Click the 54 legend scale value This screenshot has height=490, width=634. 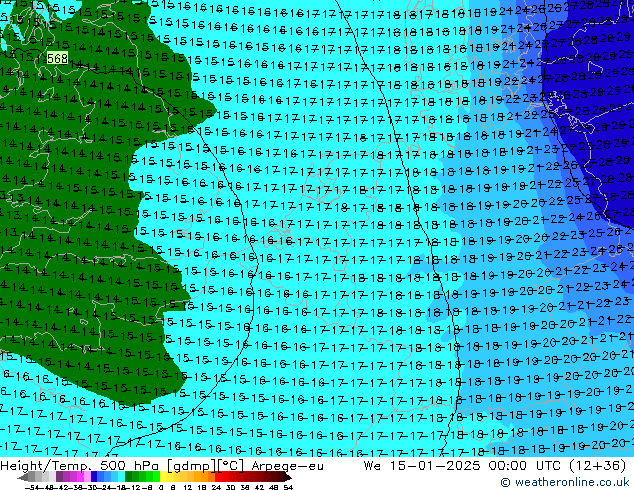[x=288, y=488]
